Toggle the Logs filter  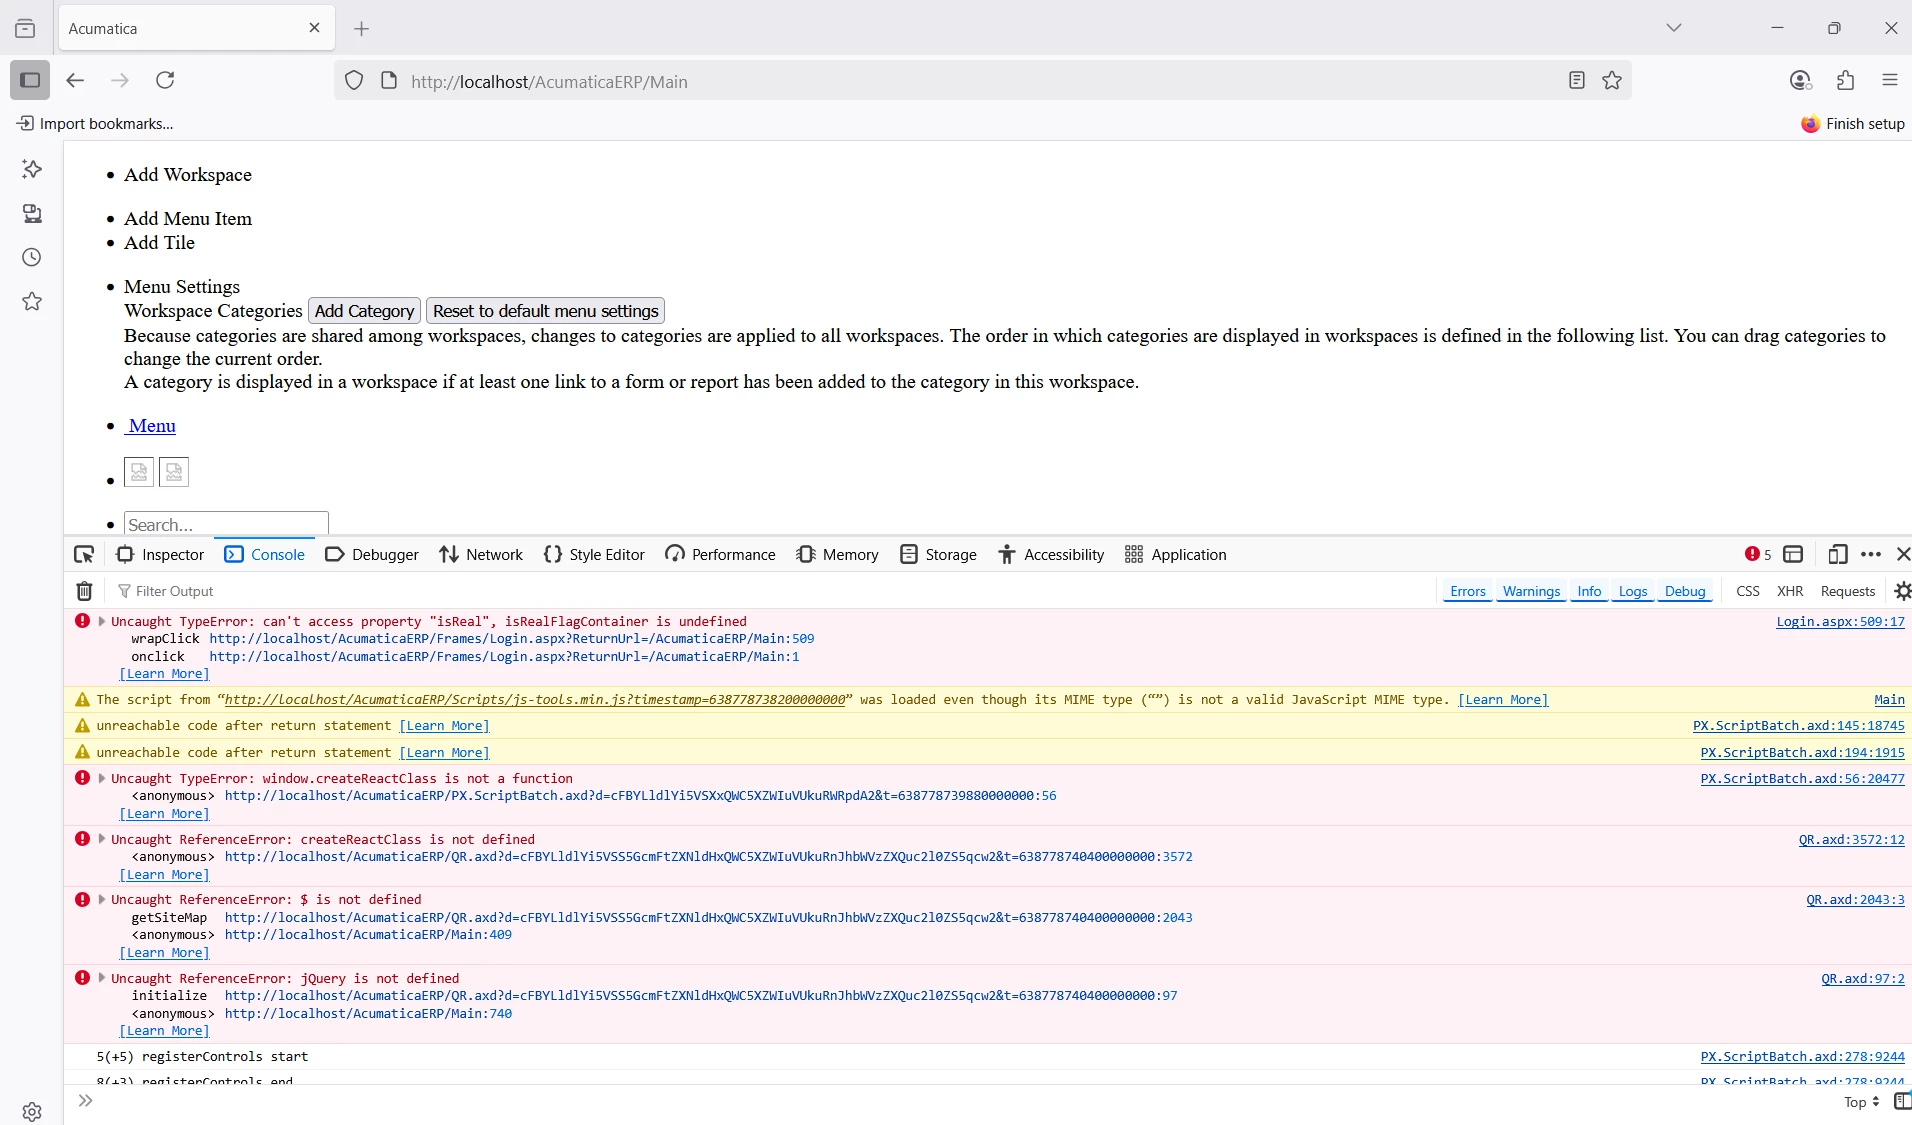[1632, 591]
